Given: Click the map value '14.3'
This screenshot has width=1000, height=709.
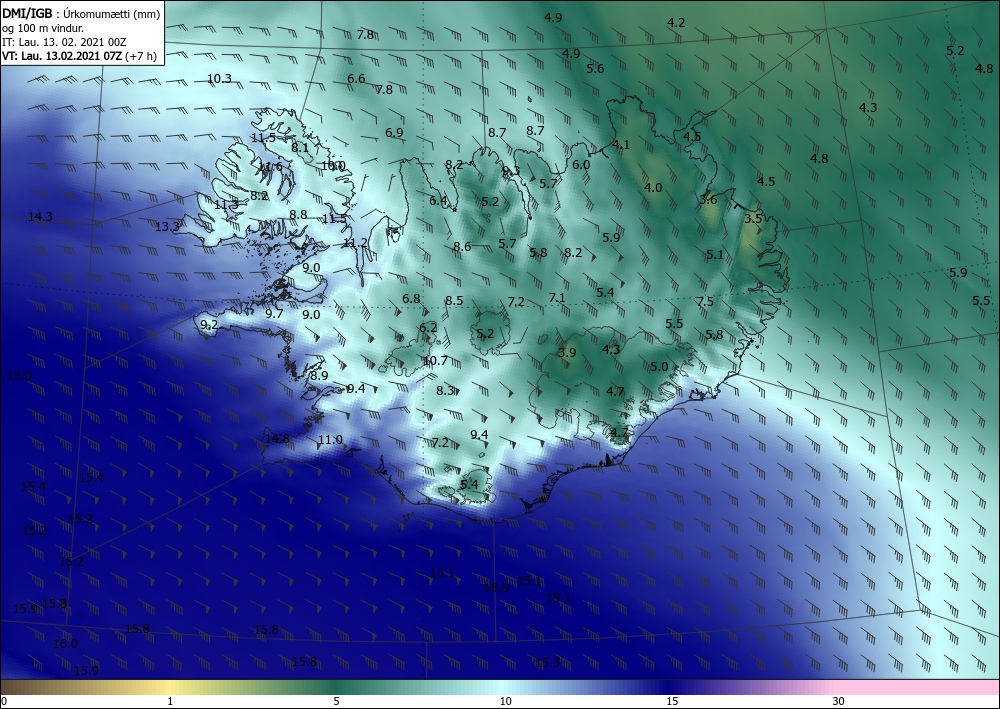Looking at the screenshot, I should [x=40, y=217].
